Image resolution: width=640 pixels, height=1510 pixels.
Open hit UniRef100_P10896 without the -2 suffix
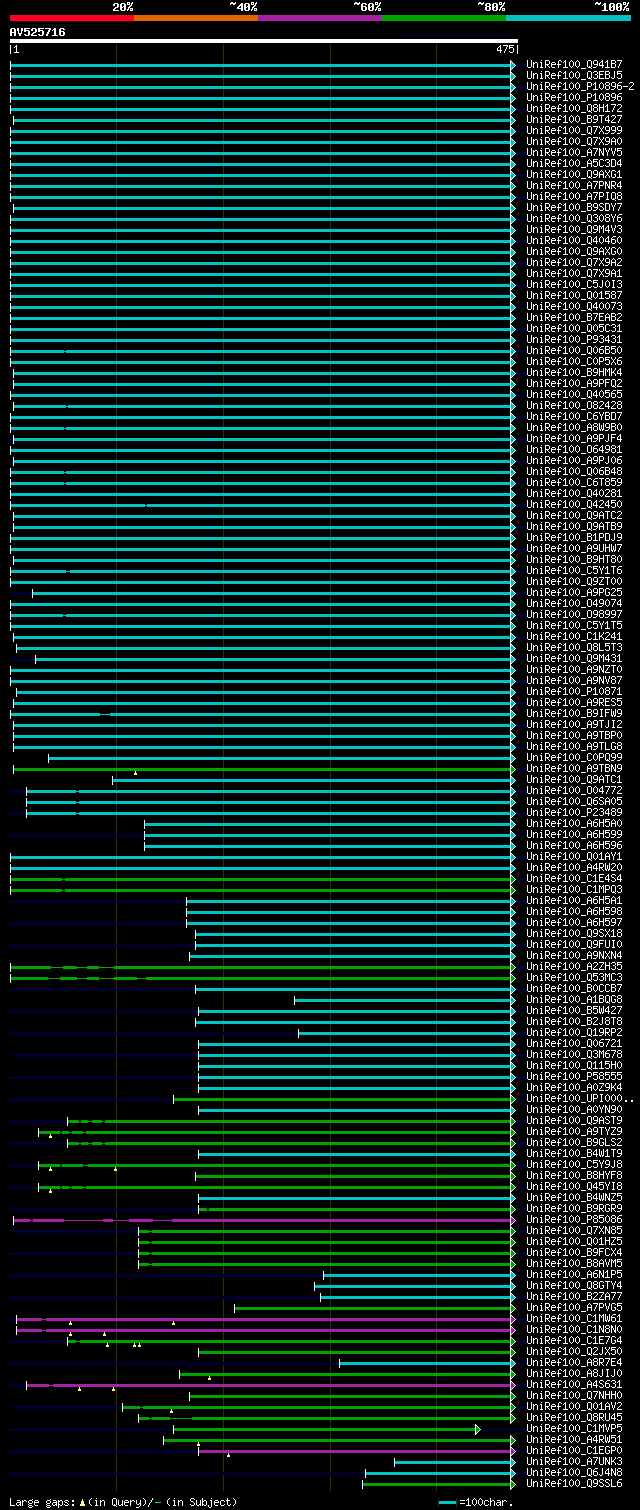tap(574, 98)
